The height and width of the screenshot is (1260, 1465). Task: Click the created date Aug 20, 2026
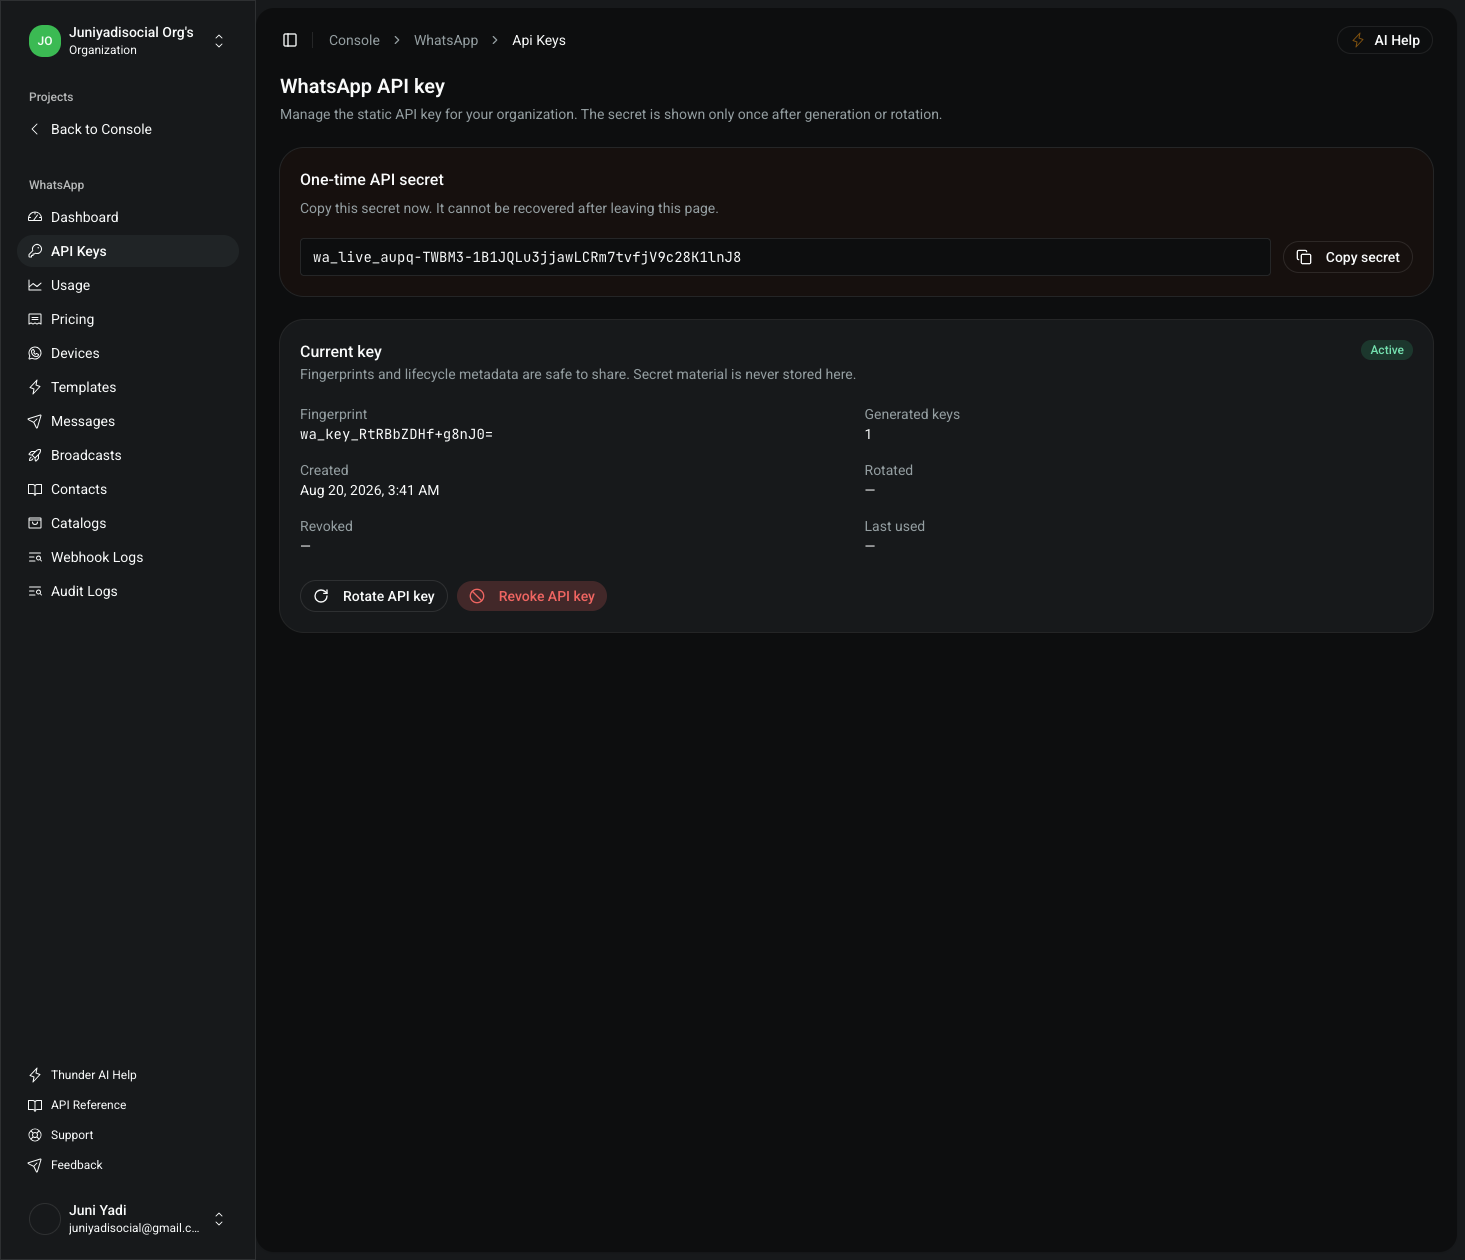pyautogui.click(x=370, y=490)
